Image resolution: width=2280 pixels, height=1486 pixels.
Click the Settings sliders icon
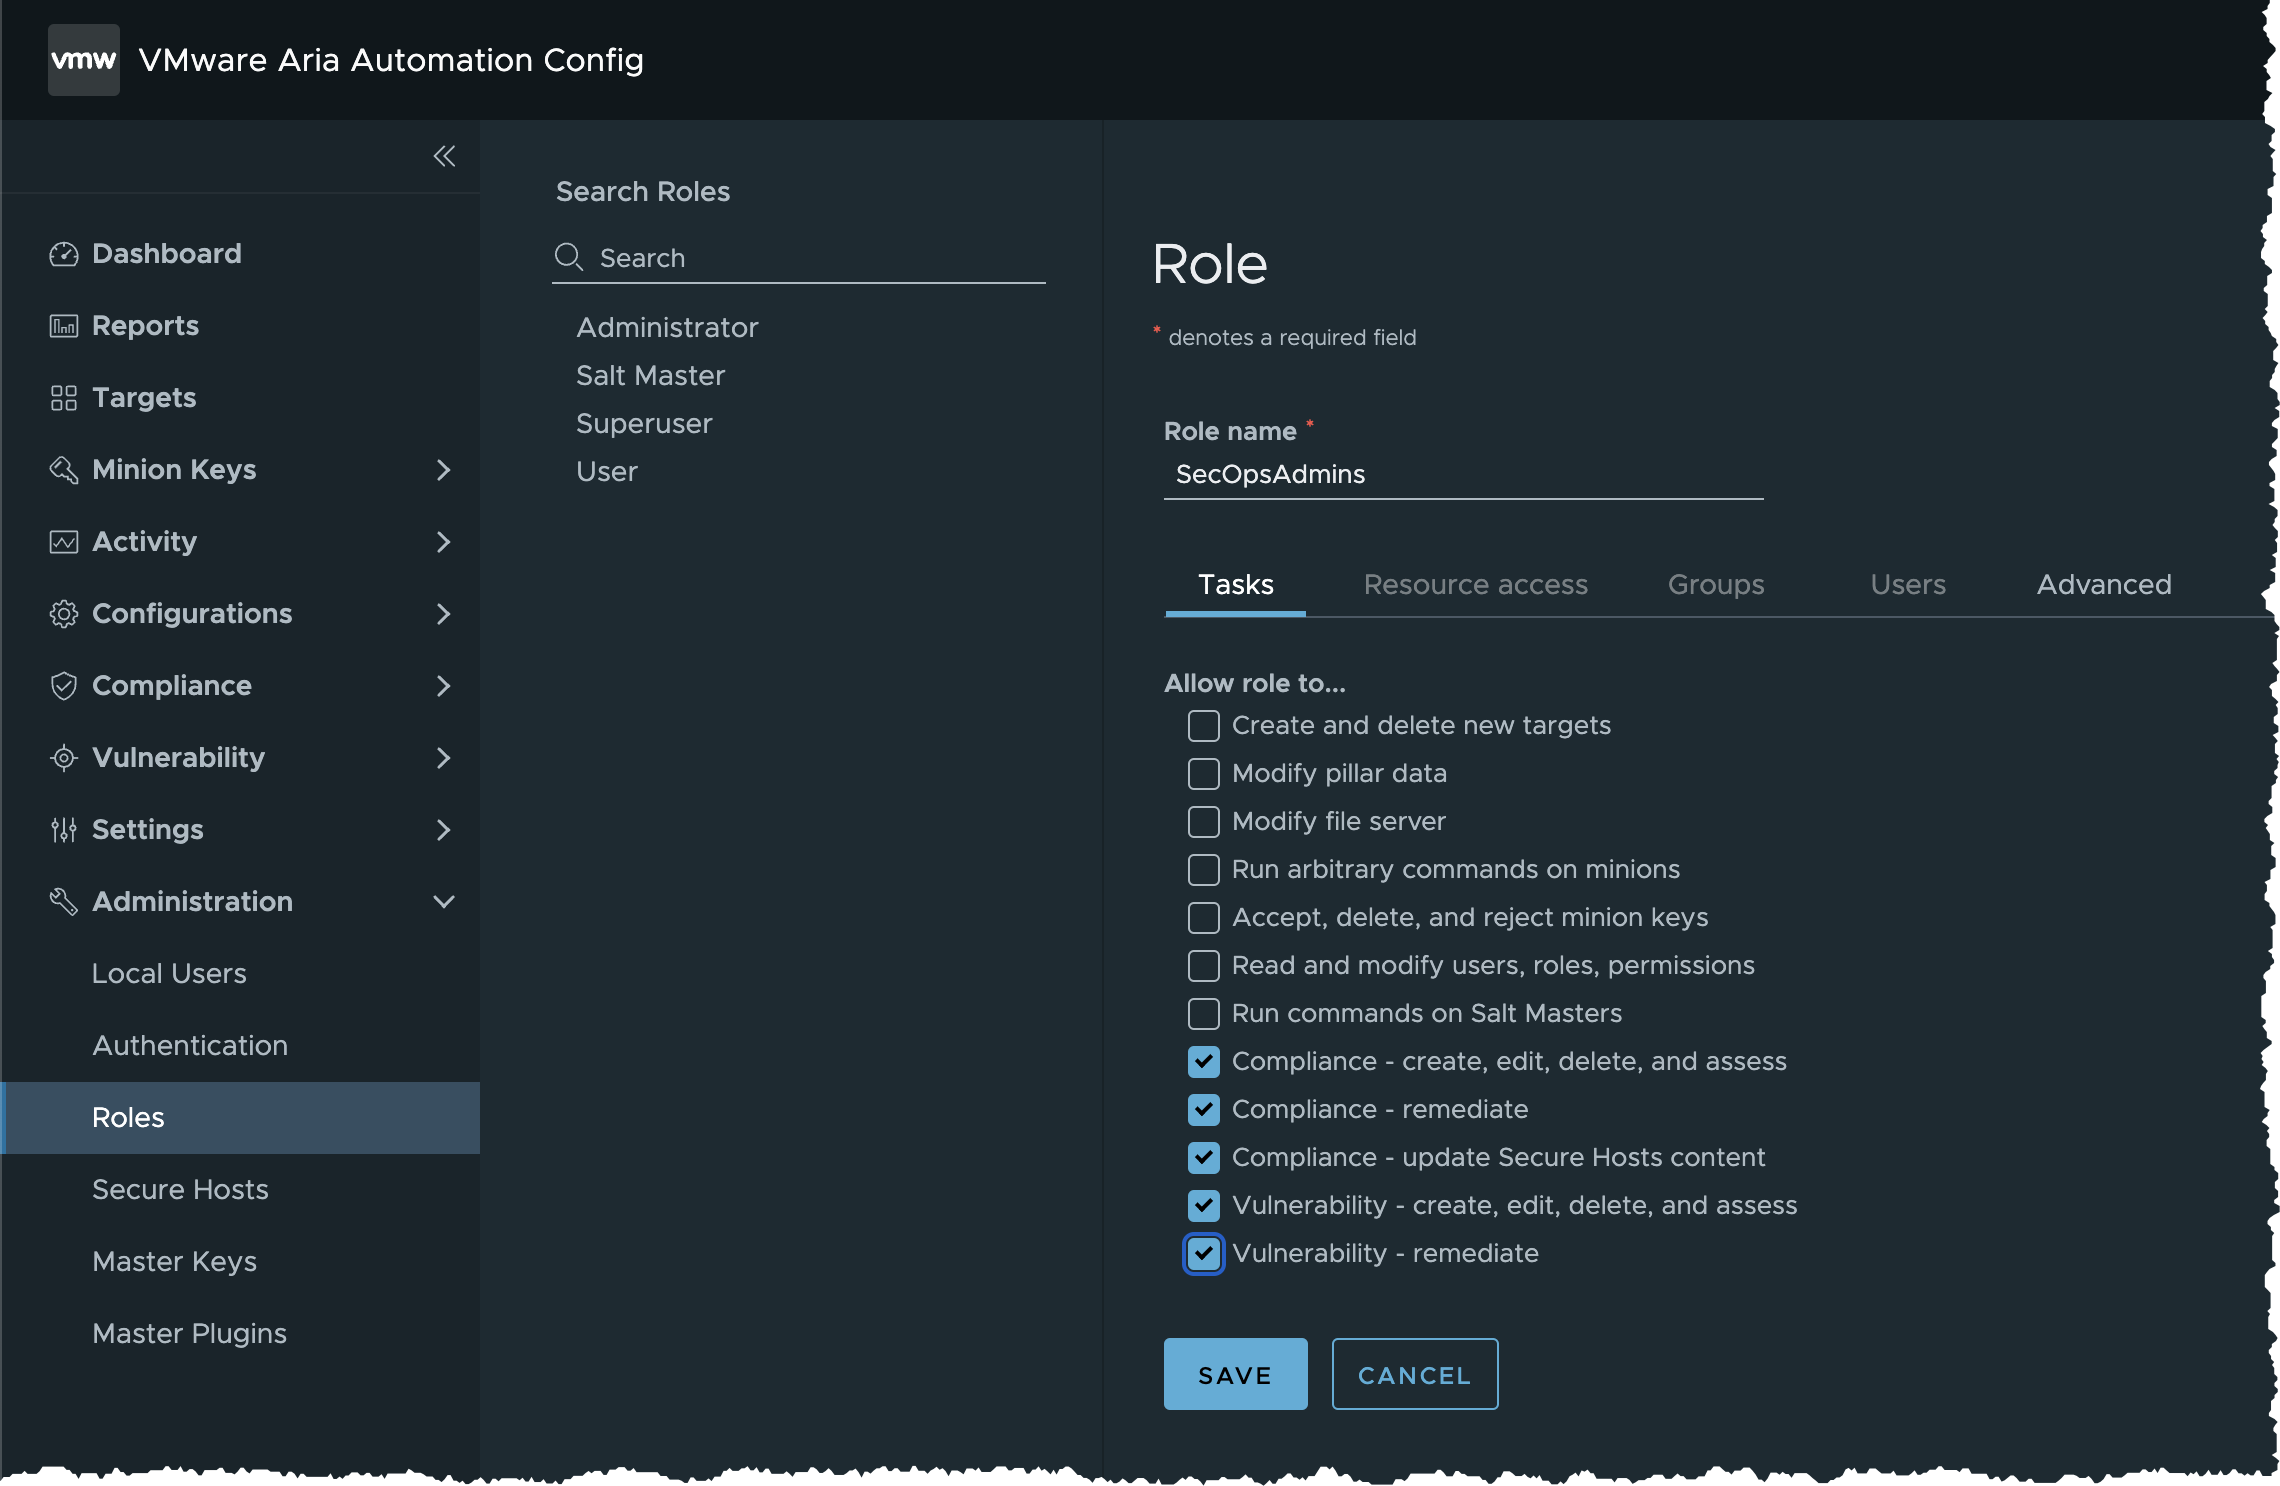[64, 830]
